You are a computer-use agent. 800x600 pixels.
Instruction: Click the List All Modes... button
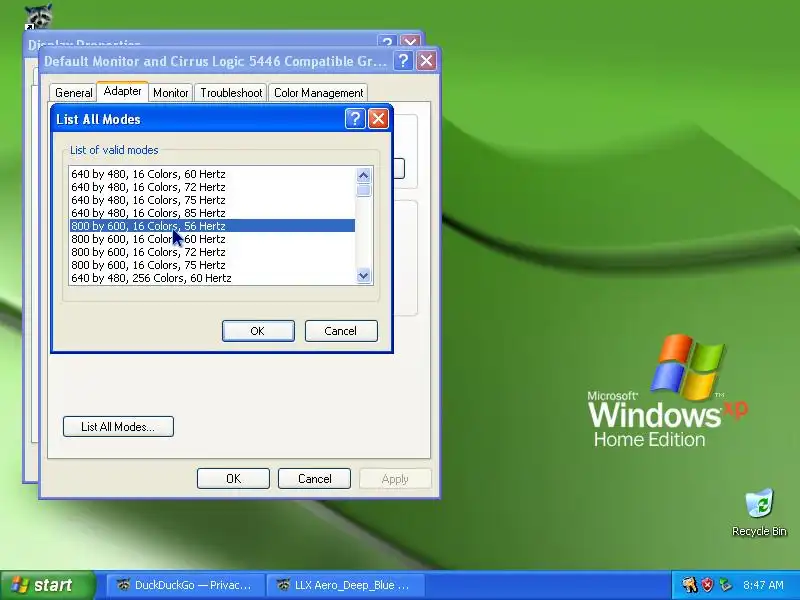point(118,427)
